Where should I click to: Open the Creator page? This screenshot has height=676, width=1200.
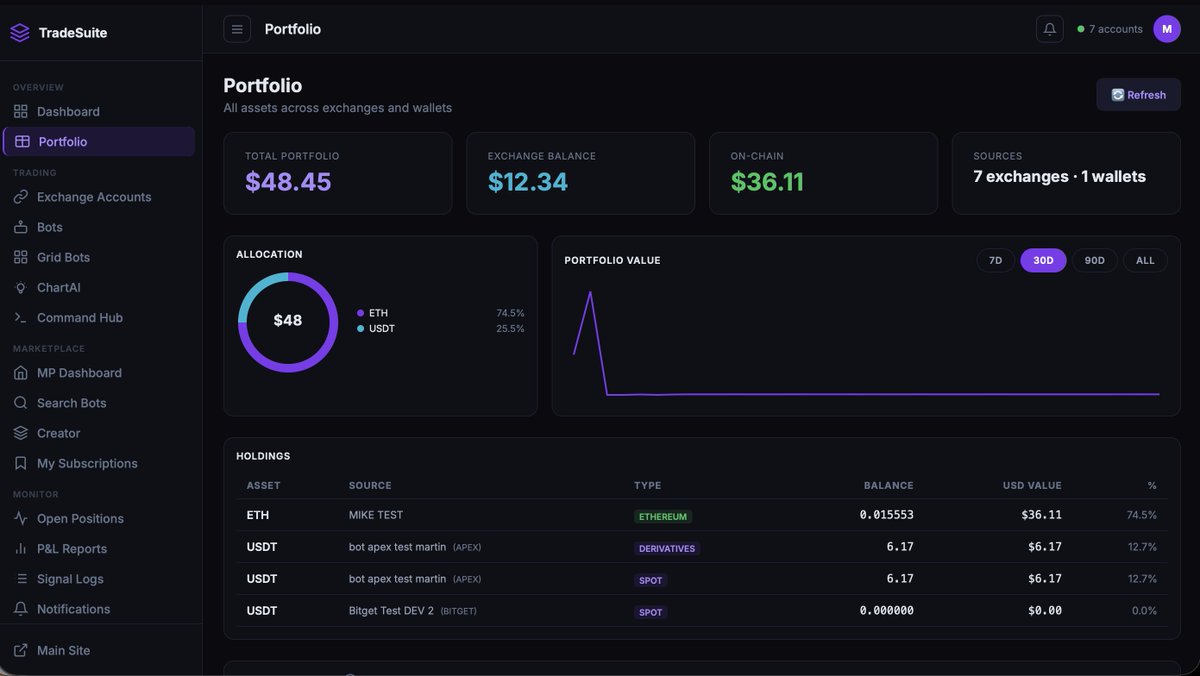[99, 433]
